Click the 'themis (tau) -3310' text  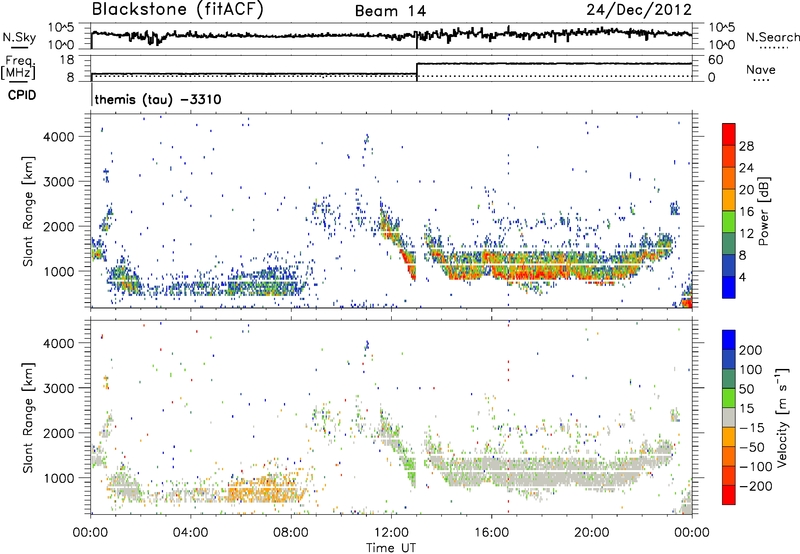[x=158, y=99]
